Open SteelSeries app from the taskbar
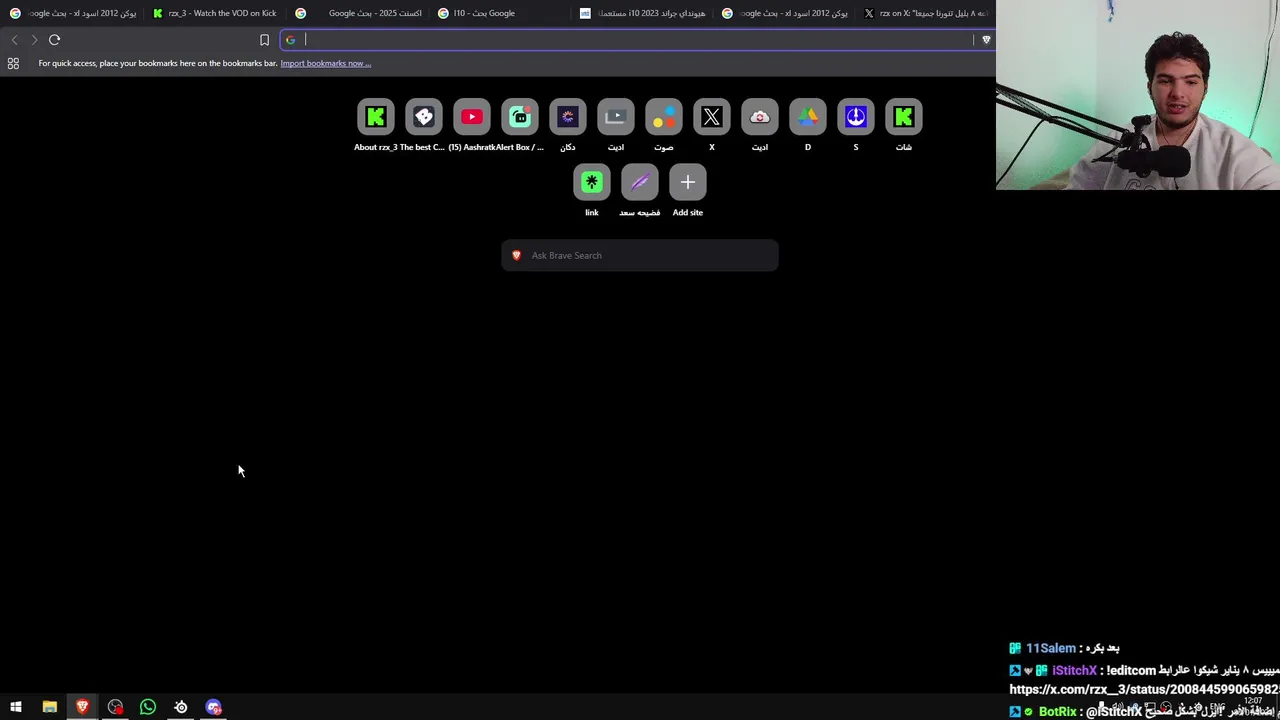The height and width of the screenshot is (720, 1280). pyautogui.click(x=181, y=707)
